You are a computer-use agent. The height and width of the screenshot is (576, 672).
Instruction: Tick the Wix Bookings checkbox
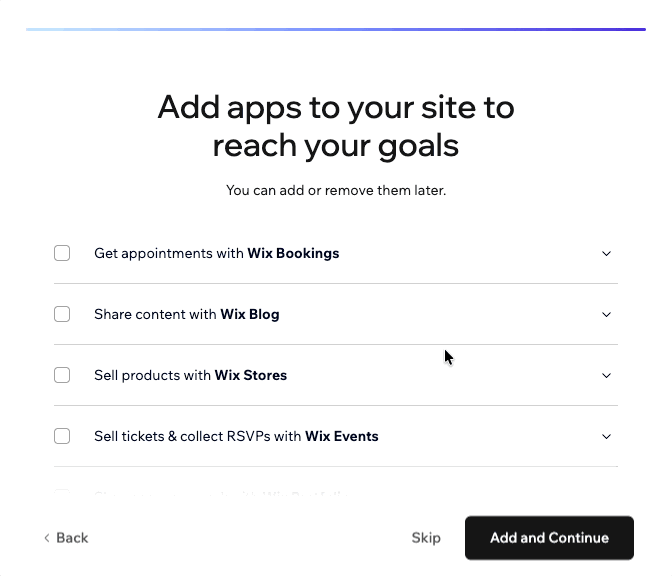[62, 253]
